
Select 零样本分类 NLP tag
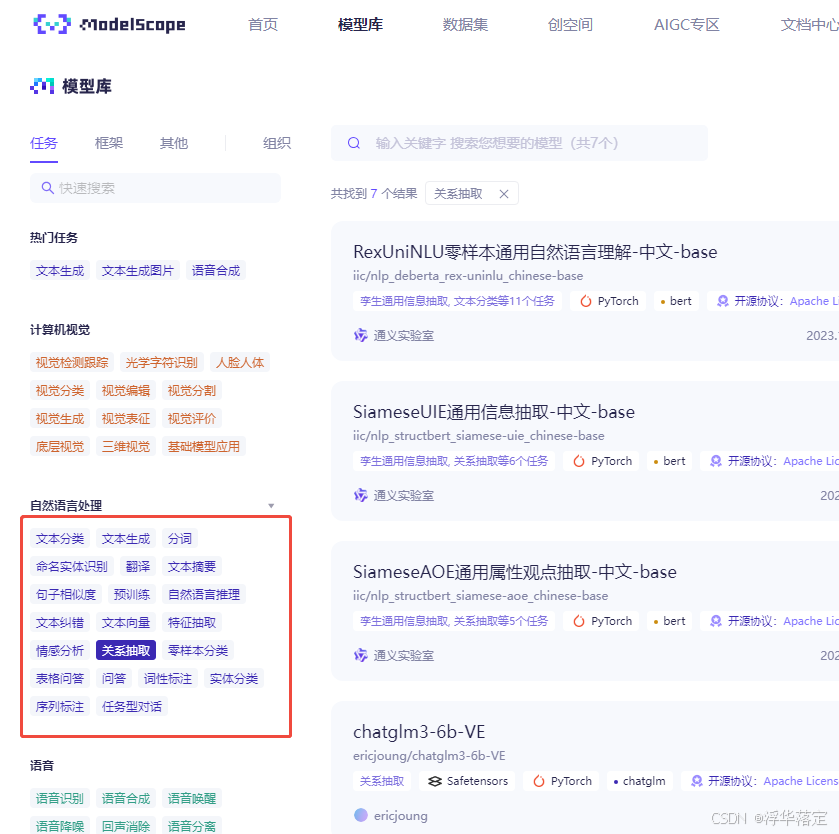pyautogui.click(x=198, y=651)
